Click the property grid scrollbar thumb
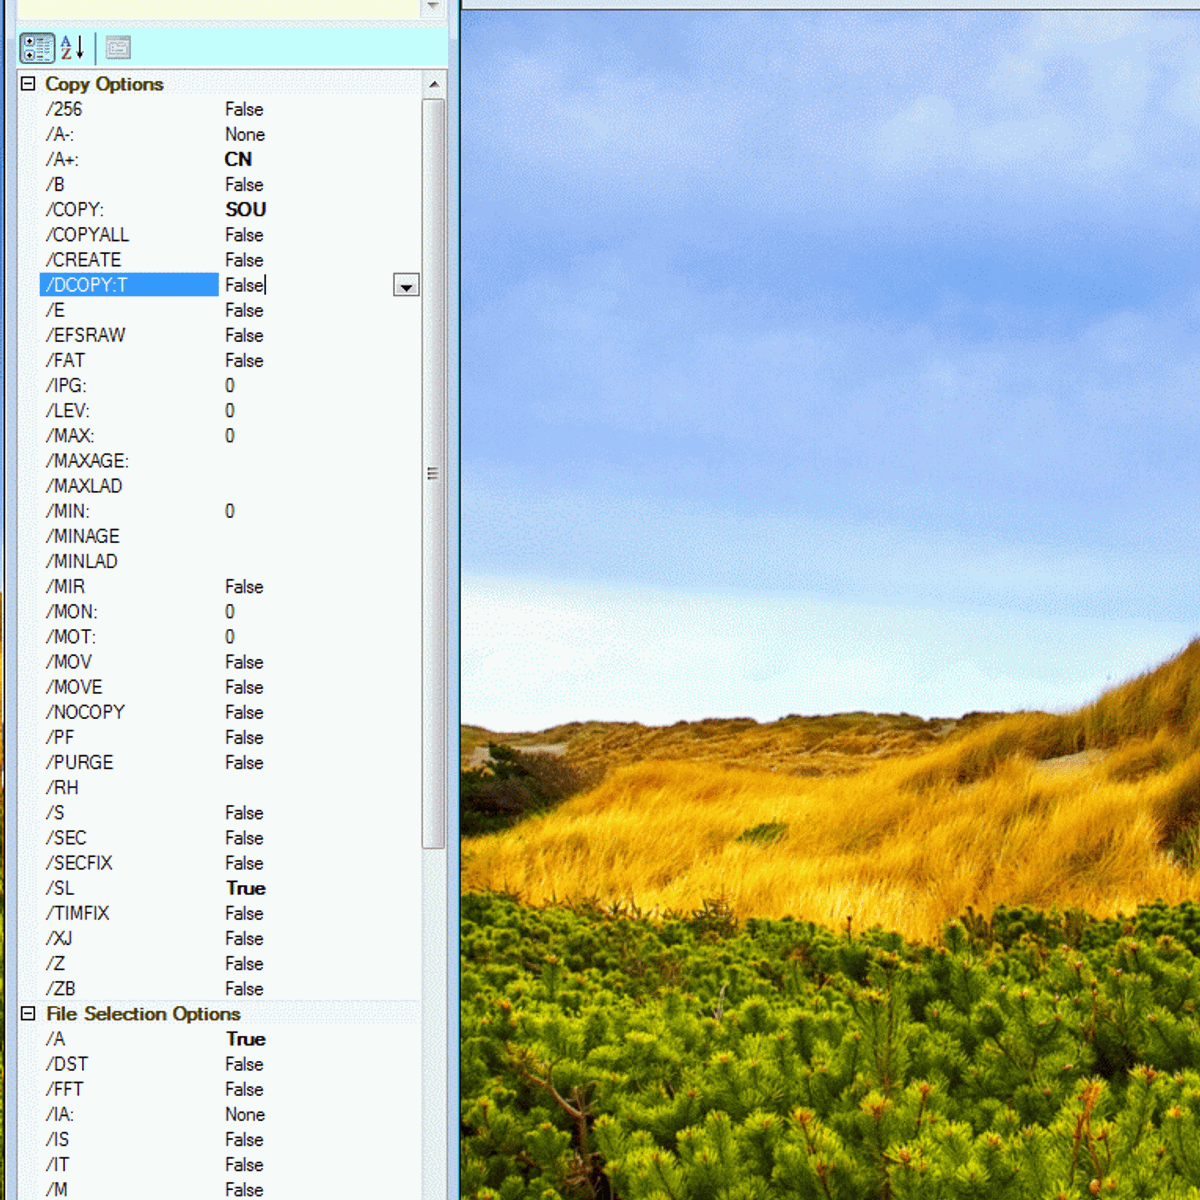 click(x=433, y=473)
